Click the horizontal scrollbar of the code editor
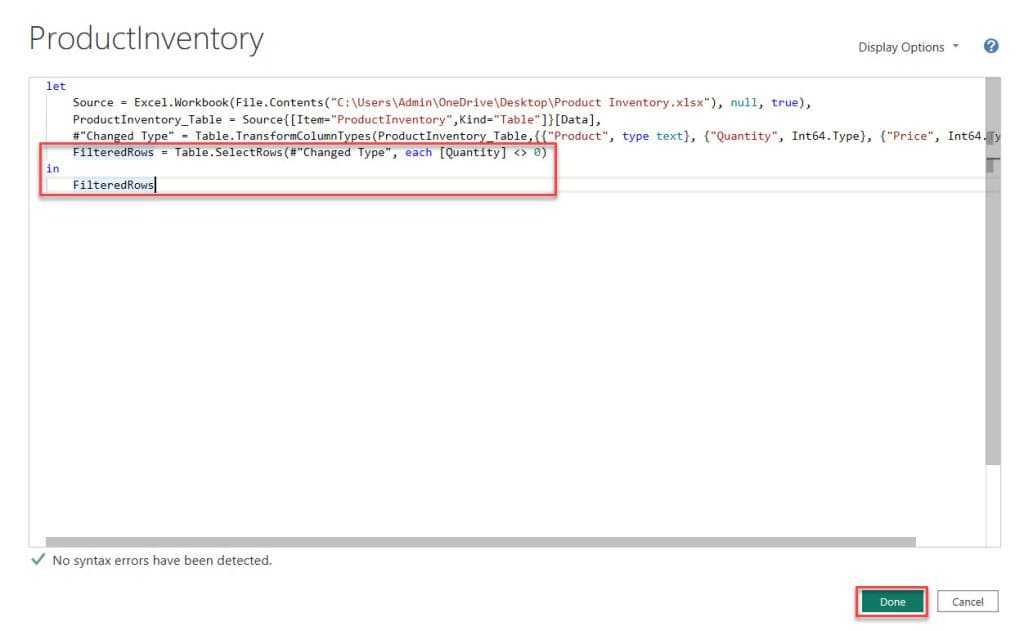Screen dimensions: 1024x631 coord(480,542)
